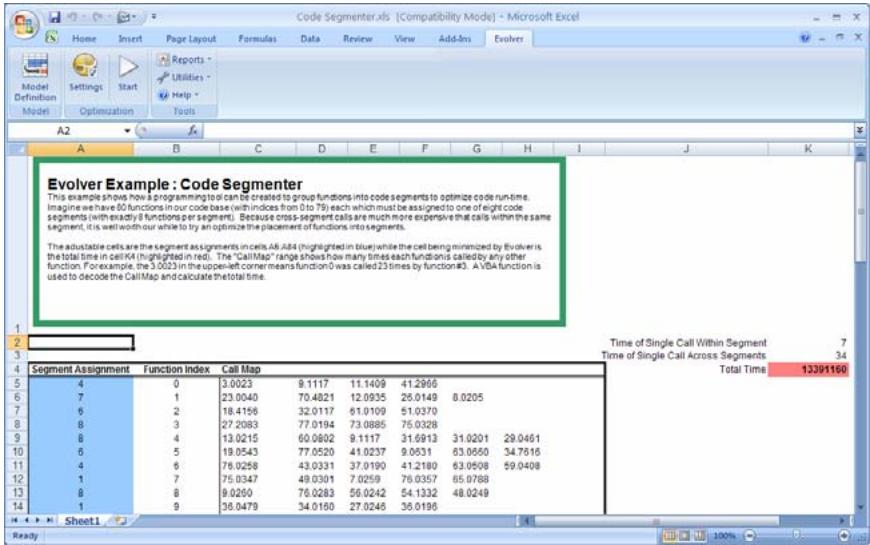870x545 pixels.
Task: Select column K header
Action: coord(808,149)
